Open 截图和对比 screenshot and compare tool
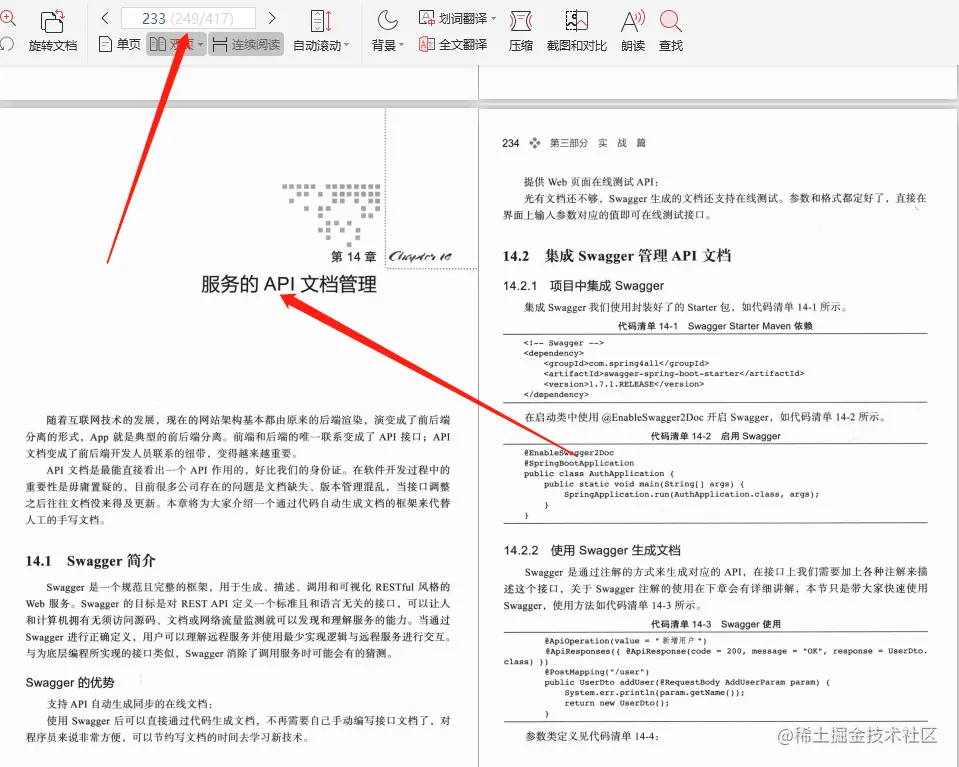Image resolution: width=959 pixels, height=767 pixels. pyautogui.click(x=576, y=31)
